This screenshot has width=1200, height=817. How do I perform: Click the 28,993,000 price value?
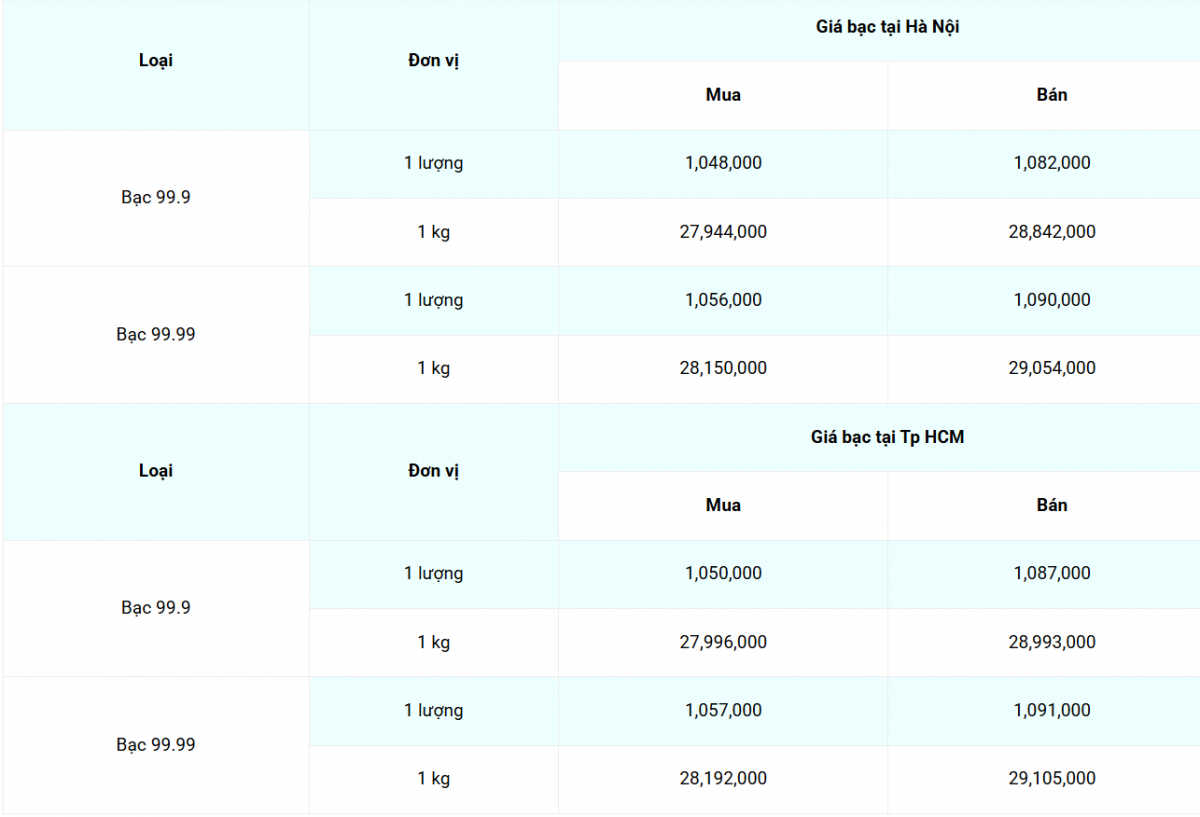(x=1052, y=642)
